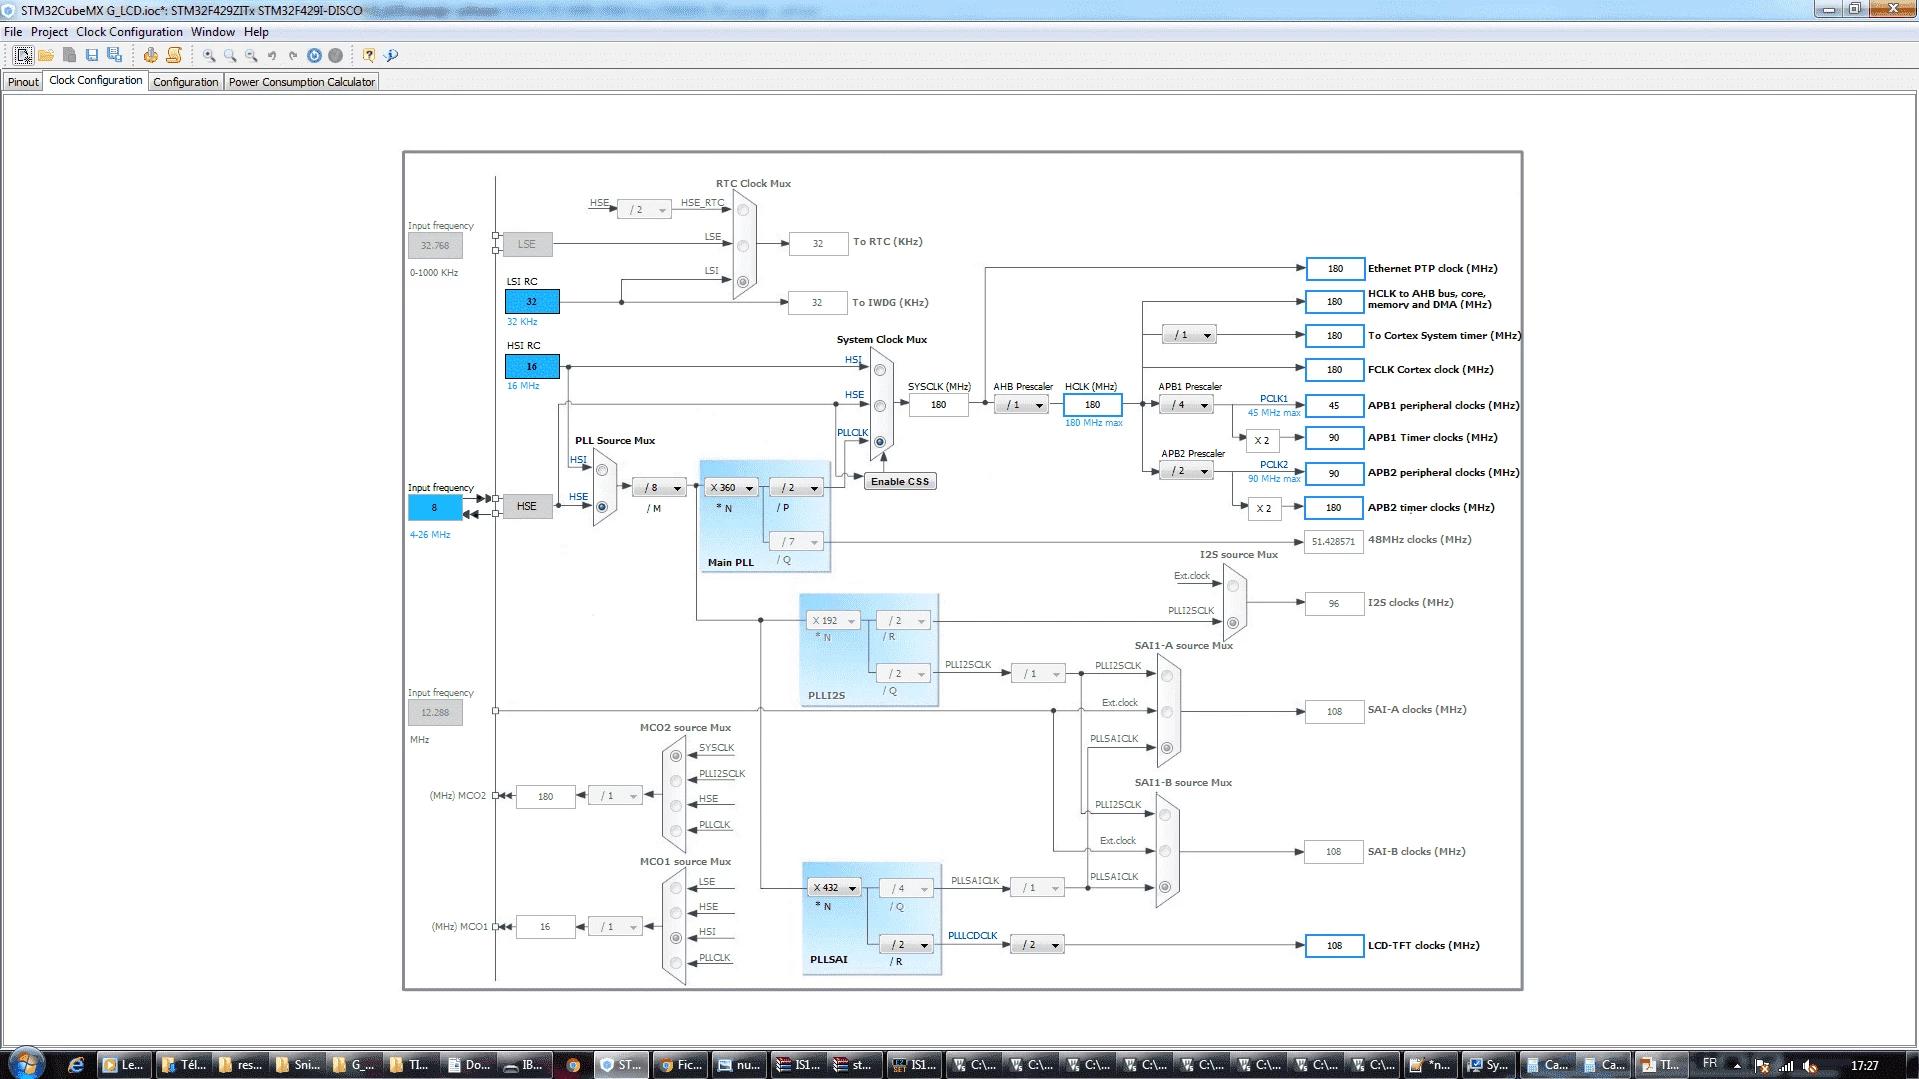This screenshot has height=1079, width=1919.
Task: Open the Window menu
Action: point(213,32)
